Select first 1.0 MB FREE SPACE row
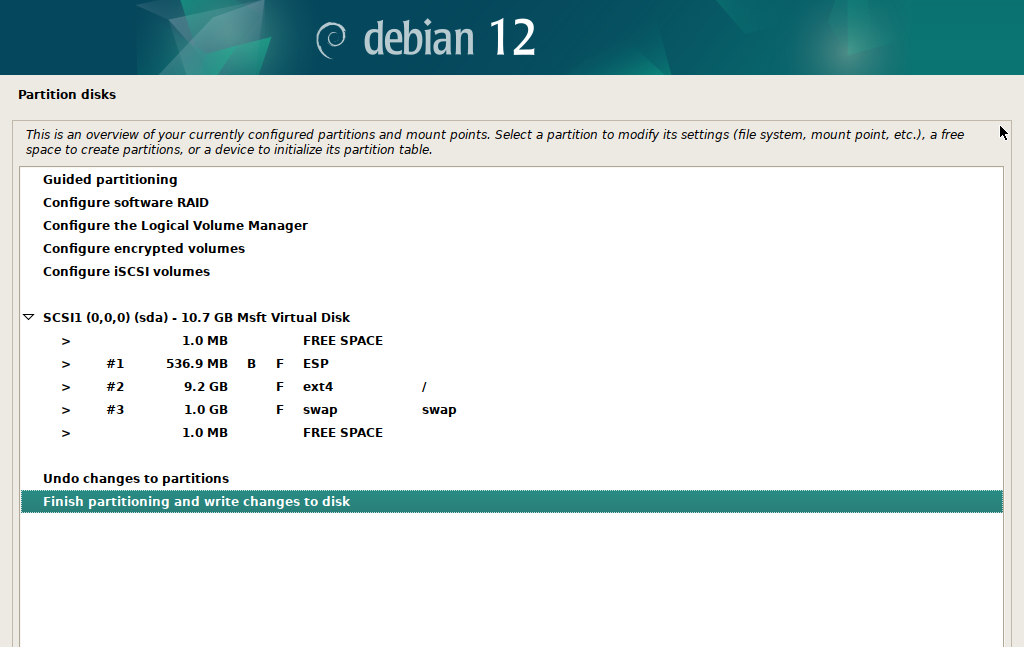The width and height of the screenshot is (1024, 647). 511,341
